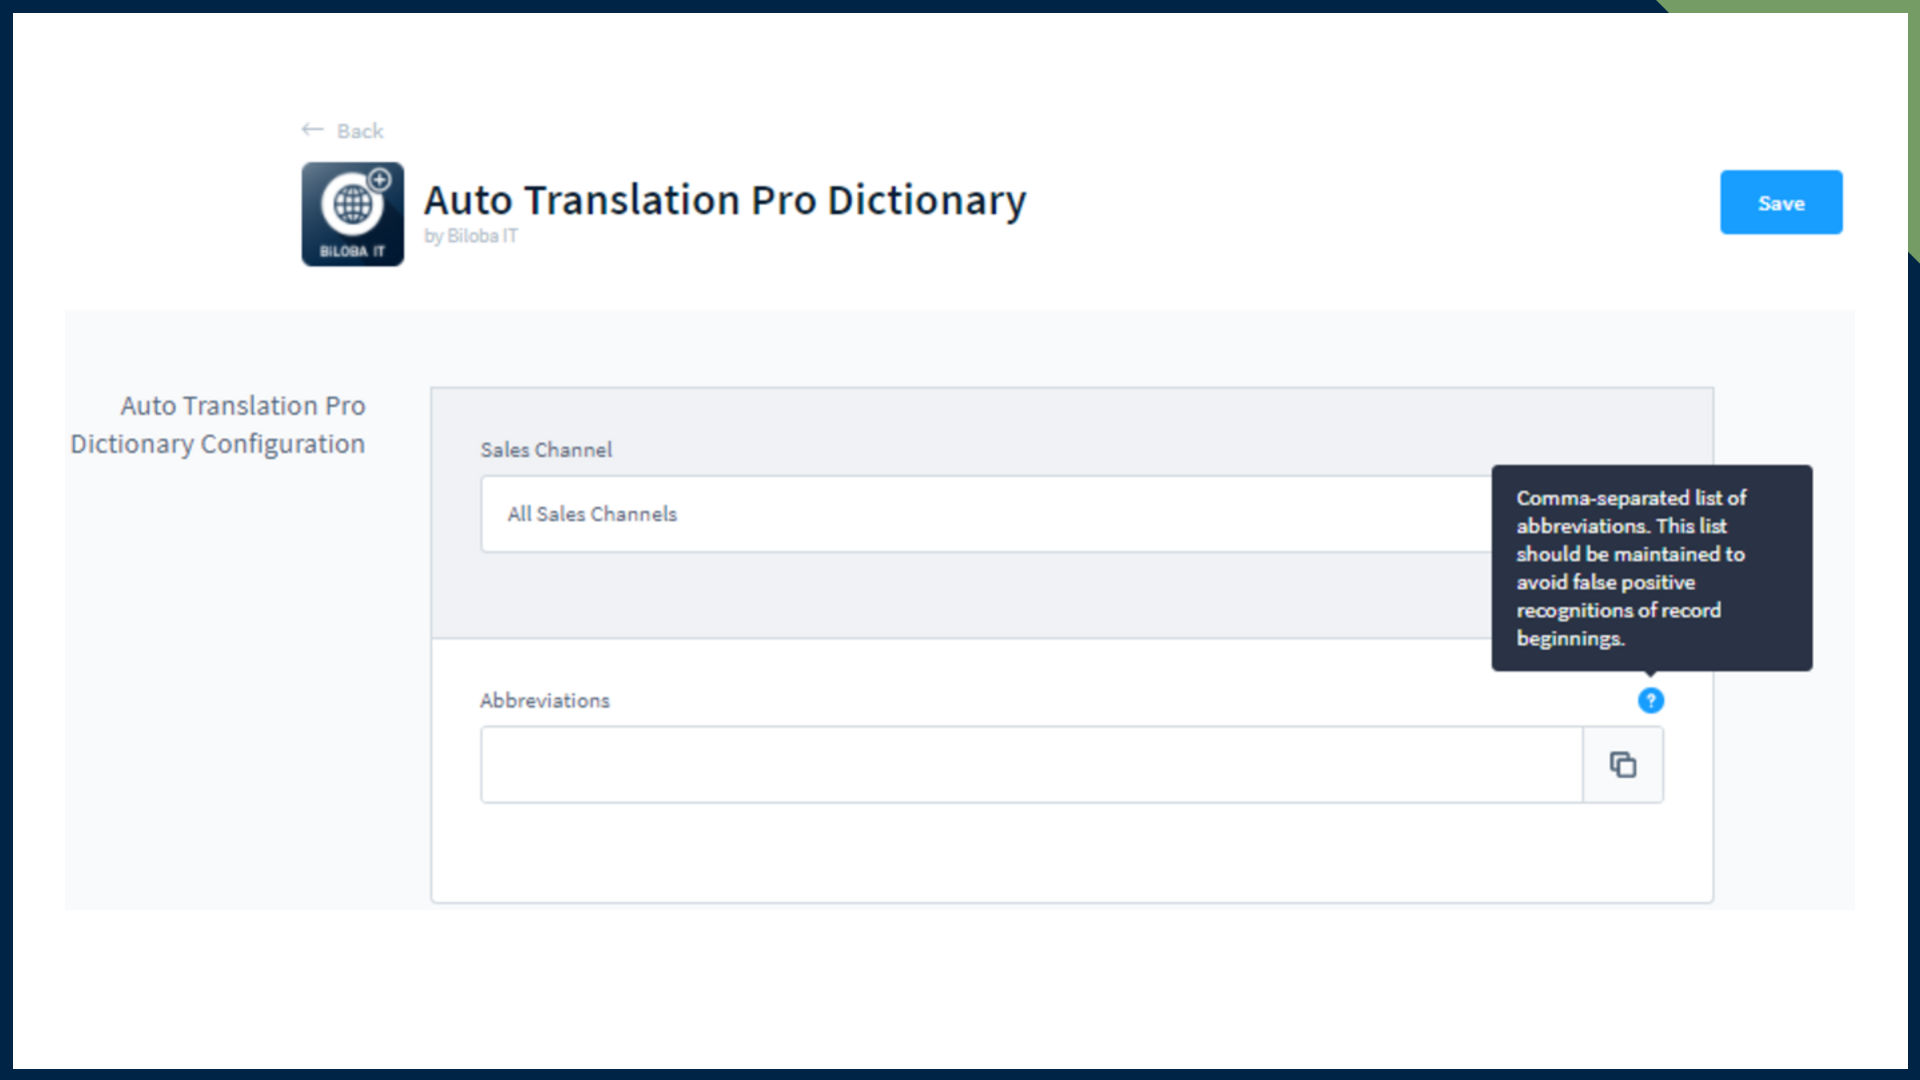This screenshot has height=1080, width=1920.
Task: Select the globe symbol in the header icon
Action: (350, 202)
